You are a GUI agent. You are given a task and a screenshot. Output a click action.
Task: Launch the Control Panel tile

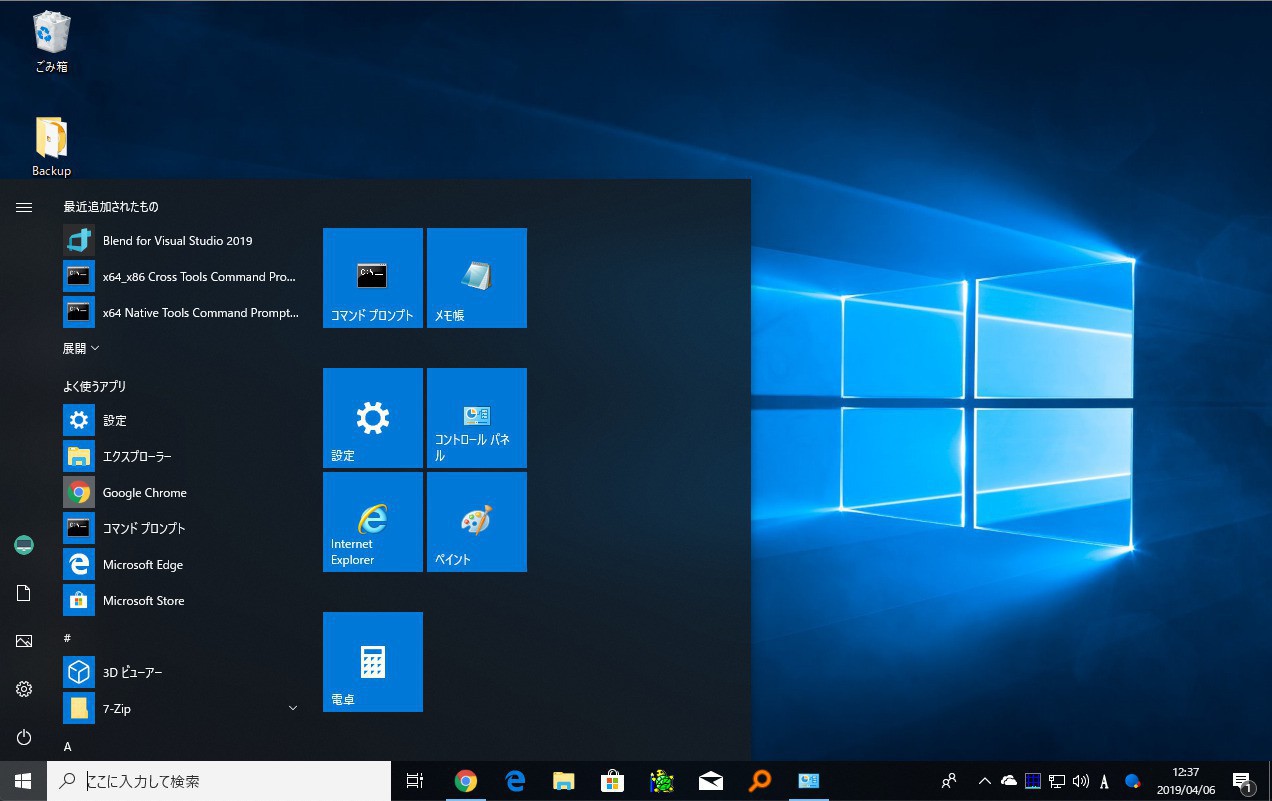tap(476, 418)
